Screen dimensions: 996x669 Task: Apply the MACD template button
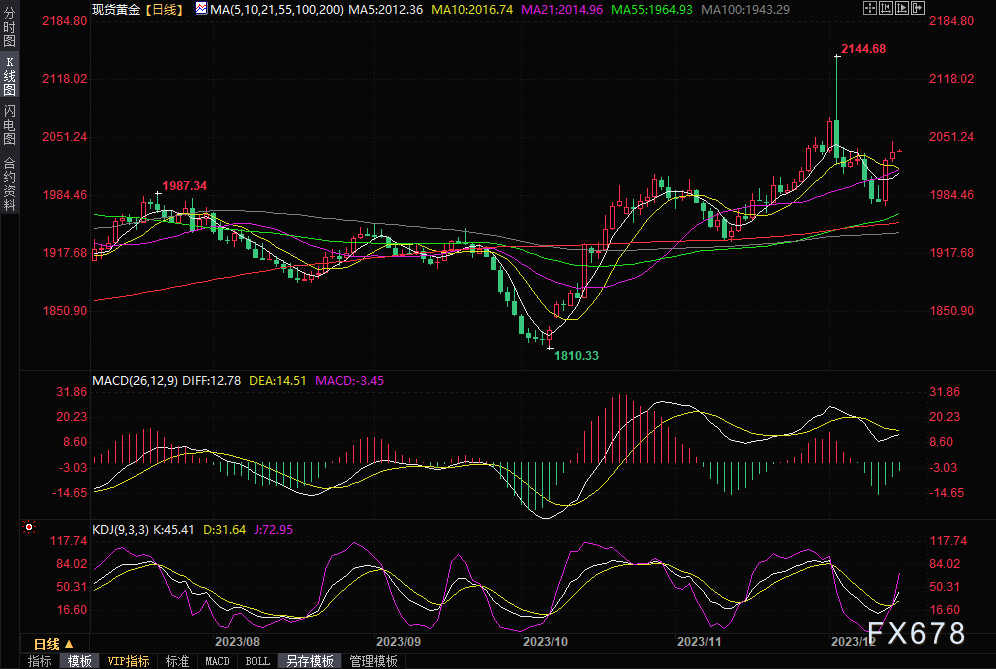(x=217, y=661)
